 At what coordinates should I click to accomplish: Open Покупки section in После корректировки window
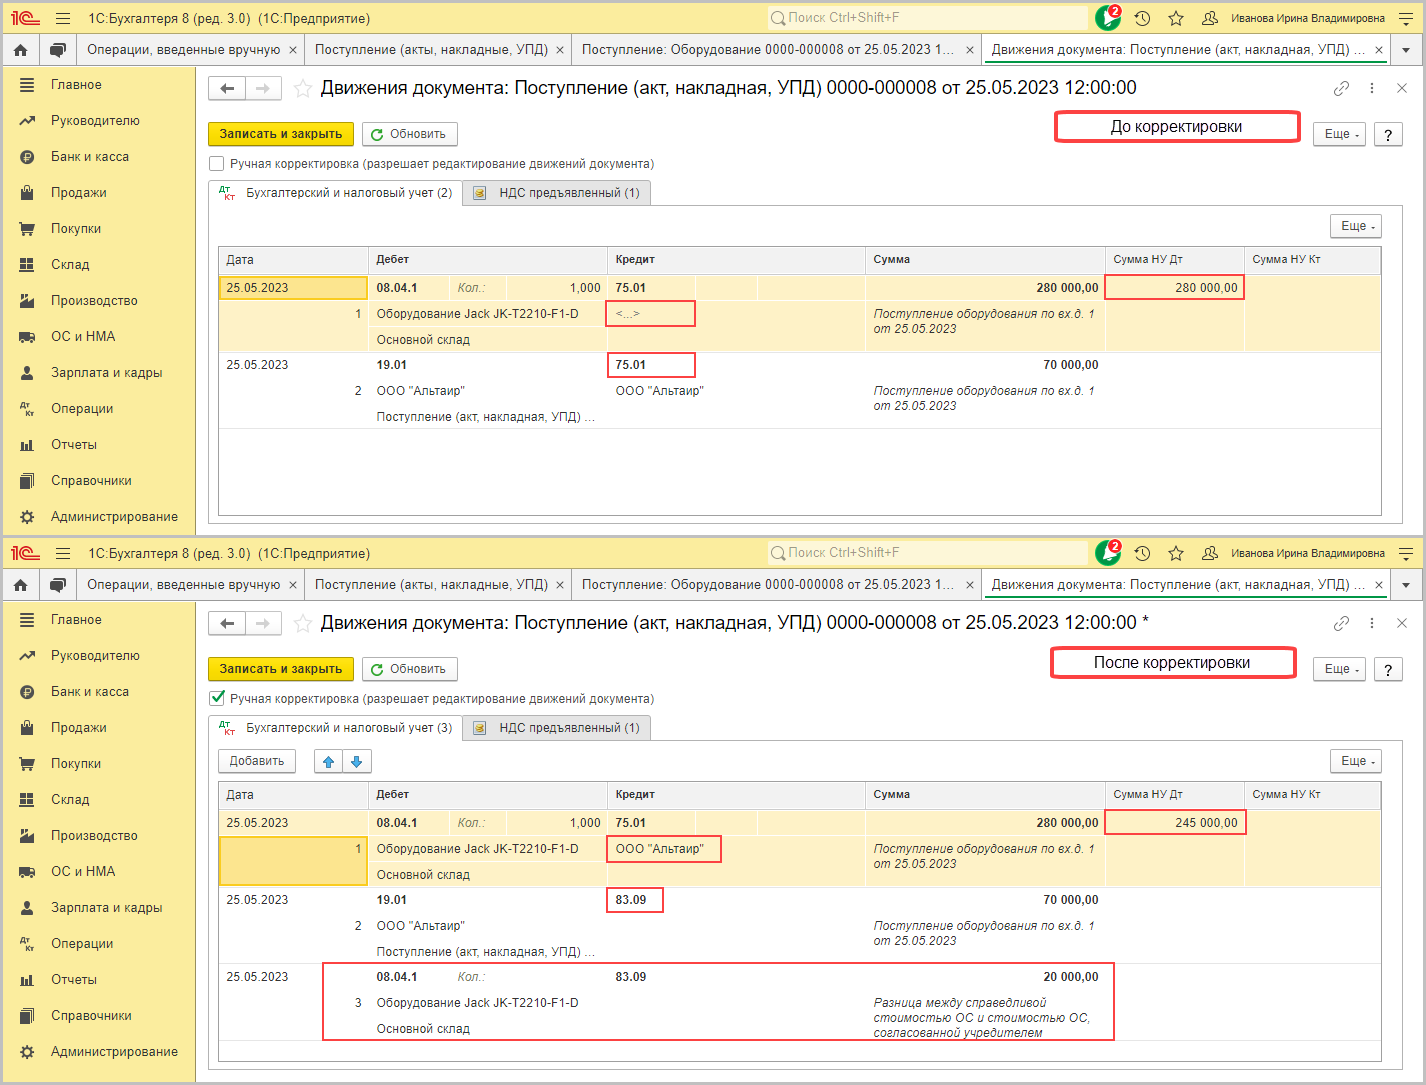coord(76,764)
